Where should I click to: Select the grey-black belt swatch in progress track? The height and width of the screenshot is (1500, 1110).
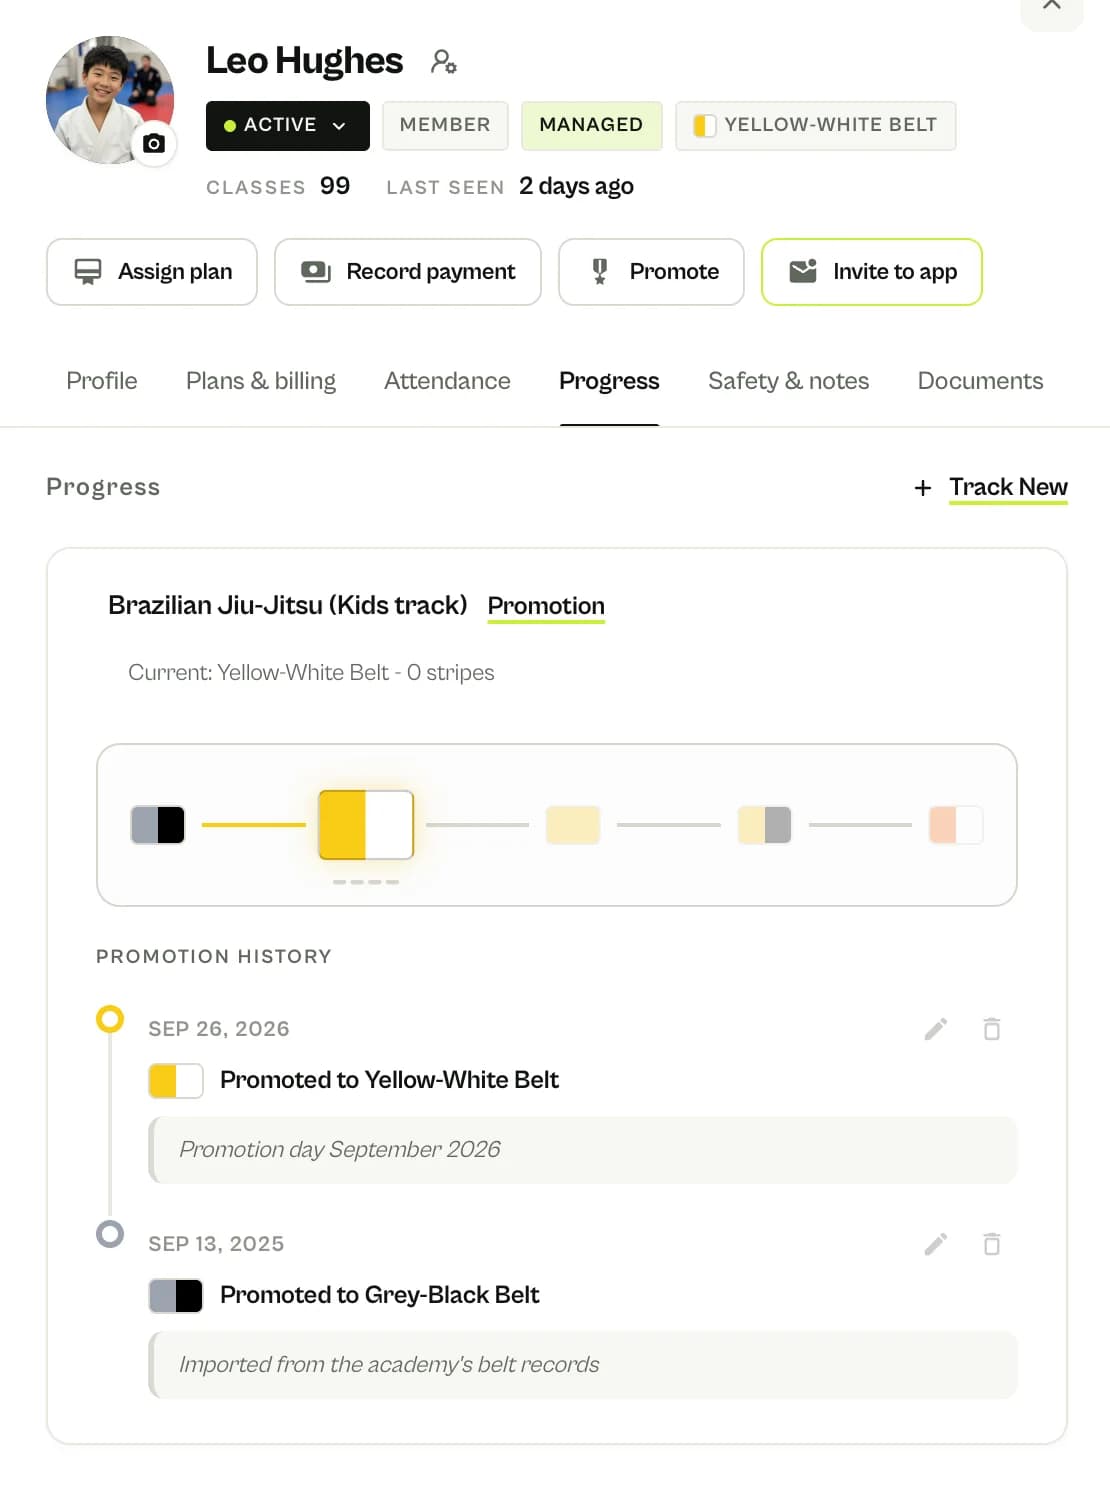(158, 825)
